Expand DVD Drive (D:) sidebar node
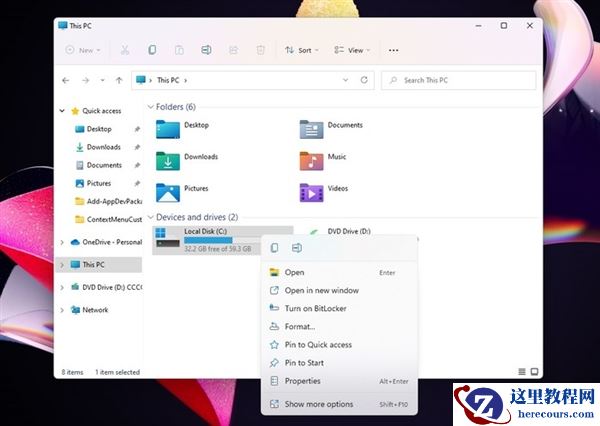600x426 pixels. click(x=62, y=287)
